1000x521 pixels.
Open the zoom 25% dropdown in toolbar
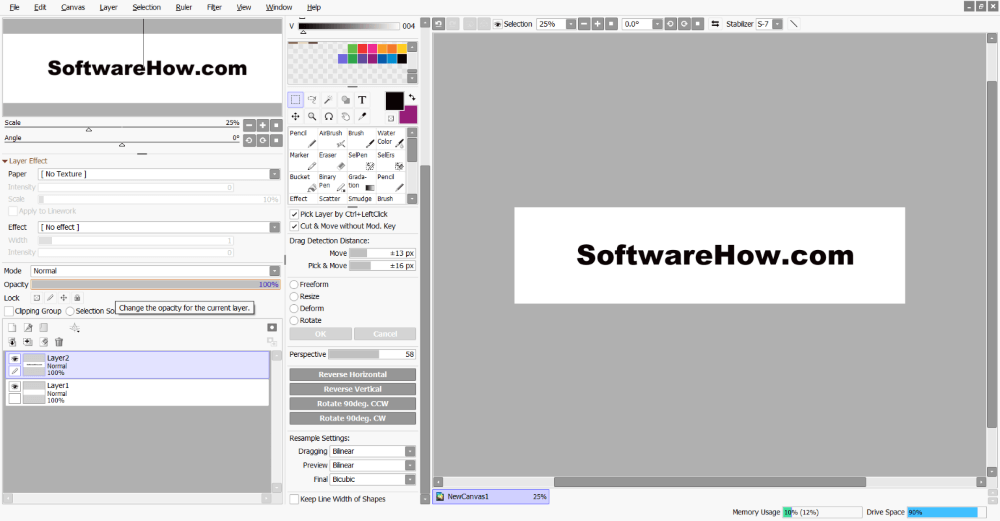[x=571, y=24]
